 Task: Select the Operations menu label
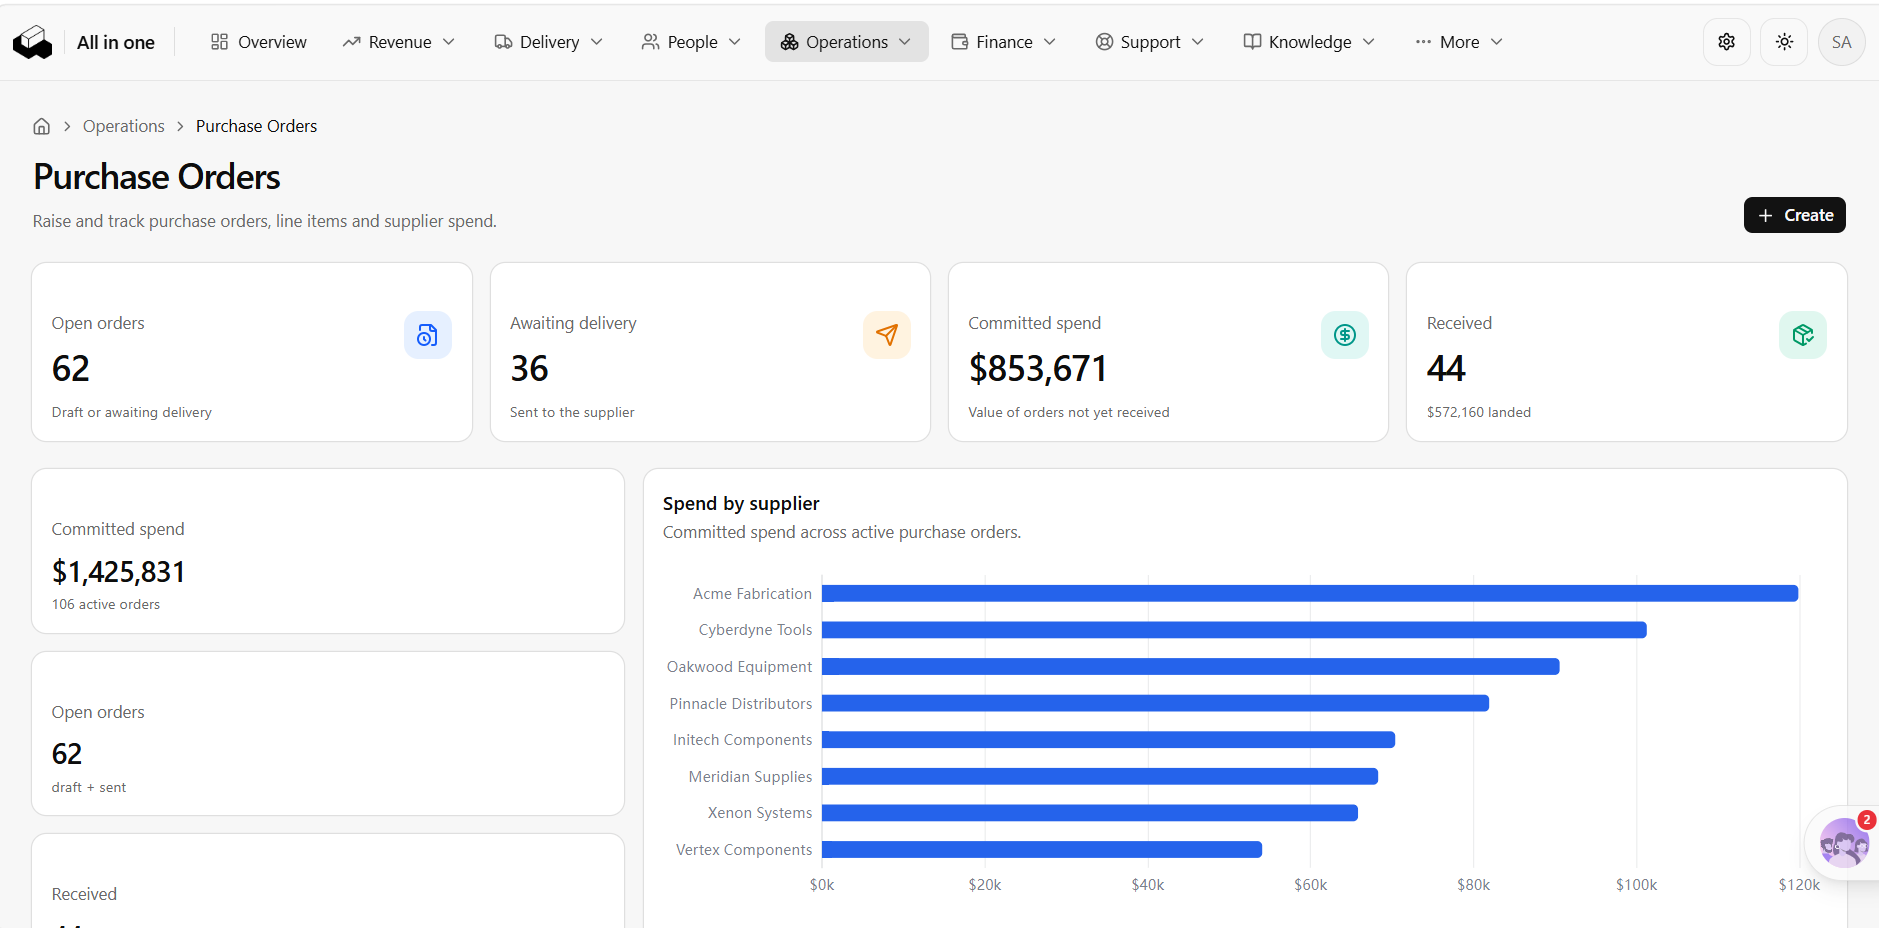point(847,42)
